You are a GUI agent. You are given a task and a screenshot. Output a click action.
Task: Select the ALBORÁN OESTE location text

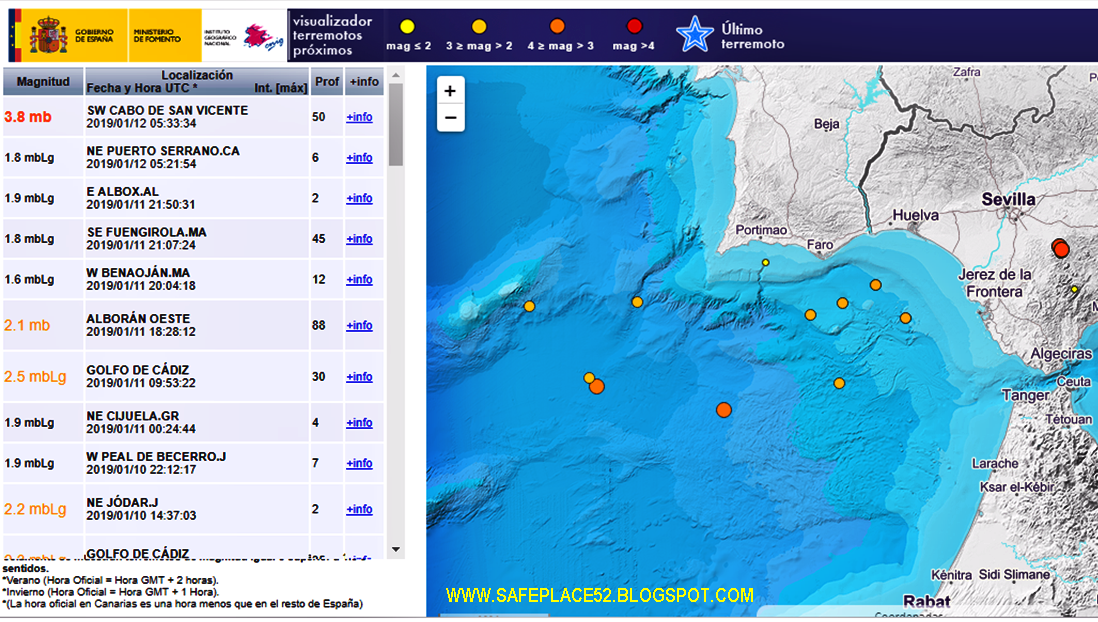click(138, 319)
